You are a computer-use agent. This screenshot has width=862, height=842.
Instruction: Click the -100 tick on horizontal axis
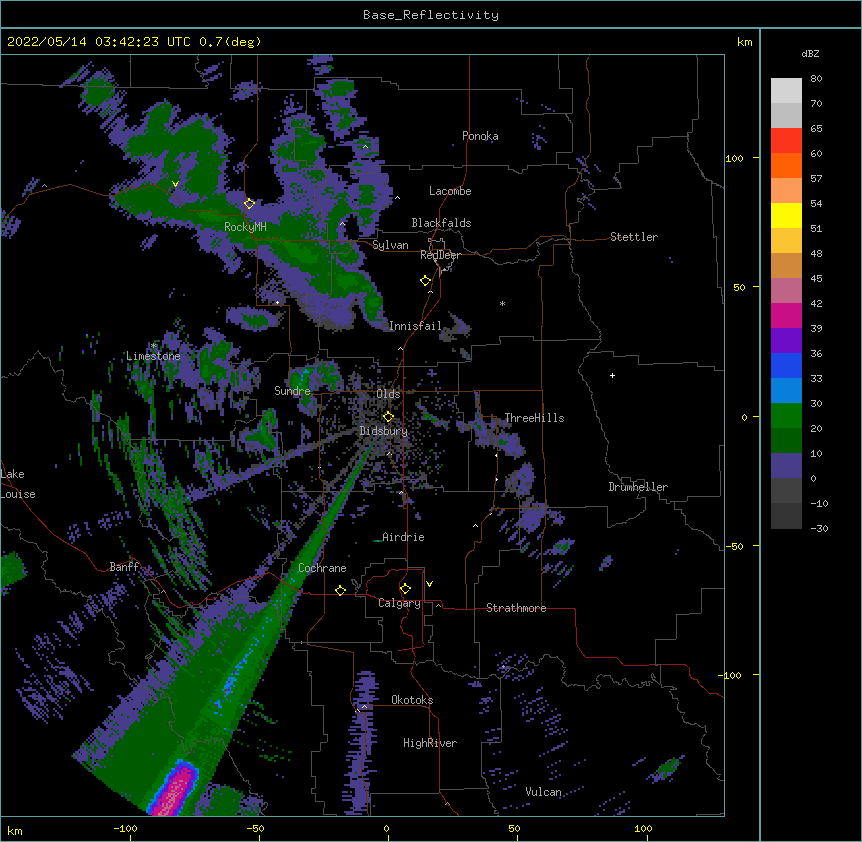tap(125, 828)
